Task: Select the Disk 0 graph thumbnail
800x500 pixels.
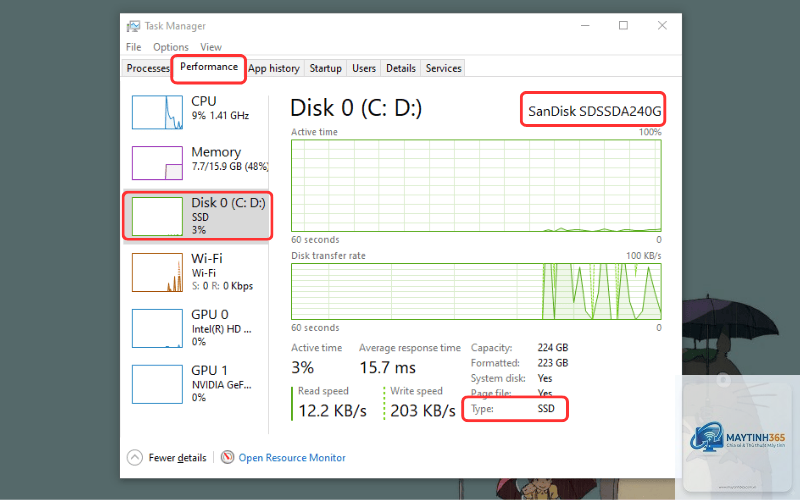Action: tap(157, 216)
